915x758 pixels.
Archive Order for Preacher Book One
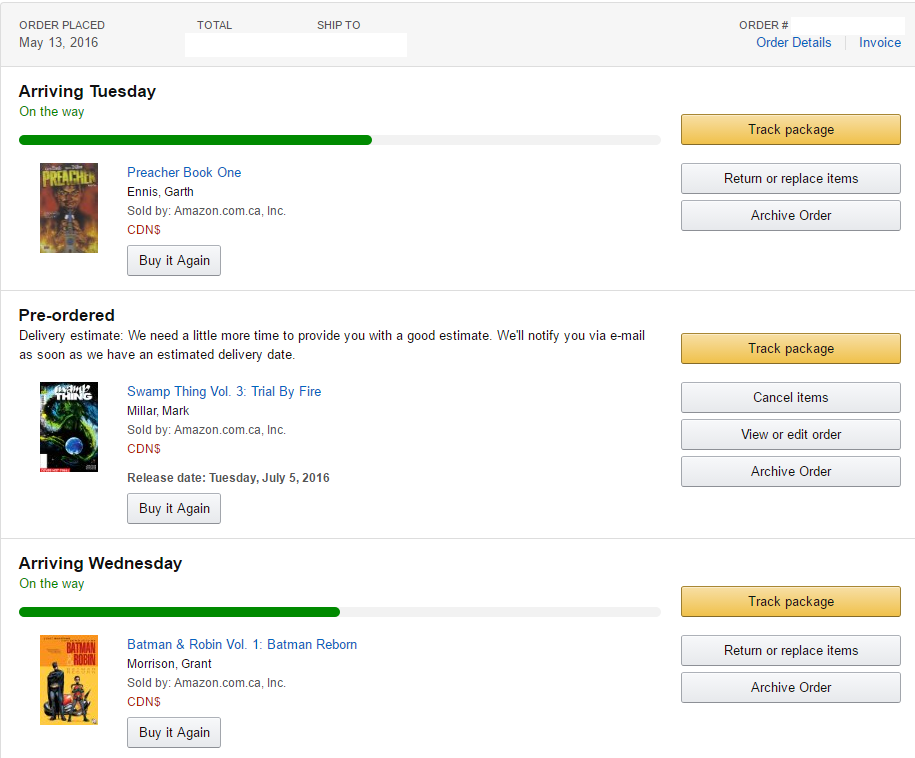pyautogui.click(x=790, y=215)
